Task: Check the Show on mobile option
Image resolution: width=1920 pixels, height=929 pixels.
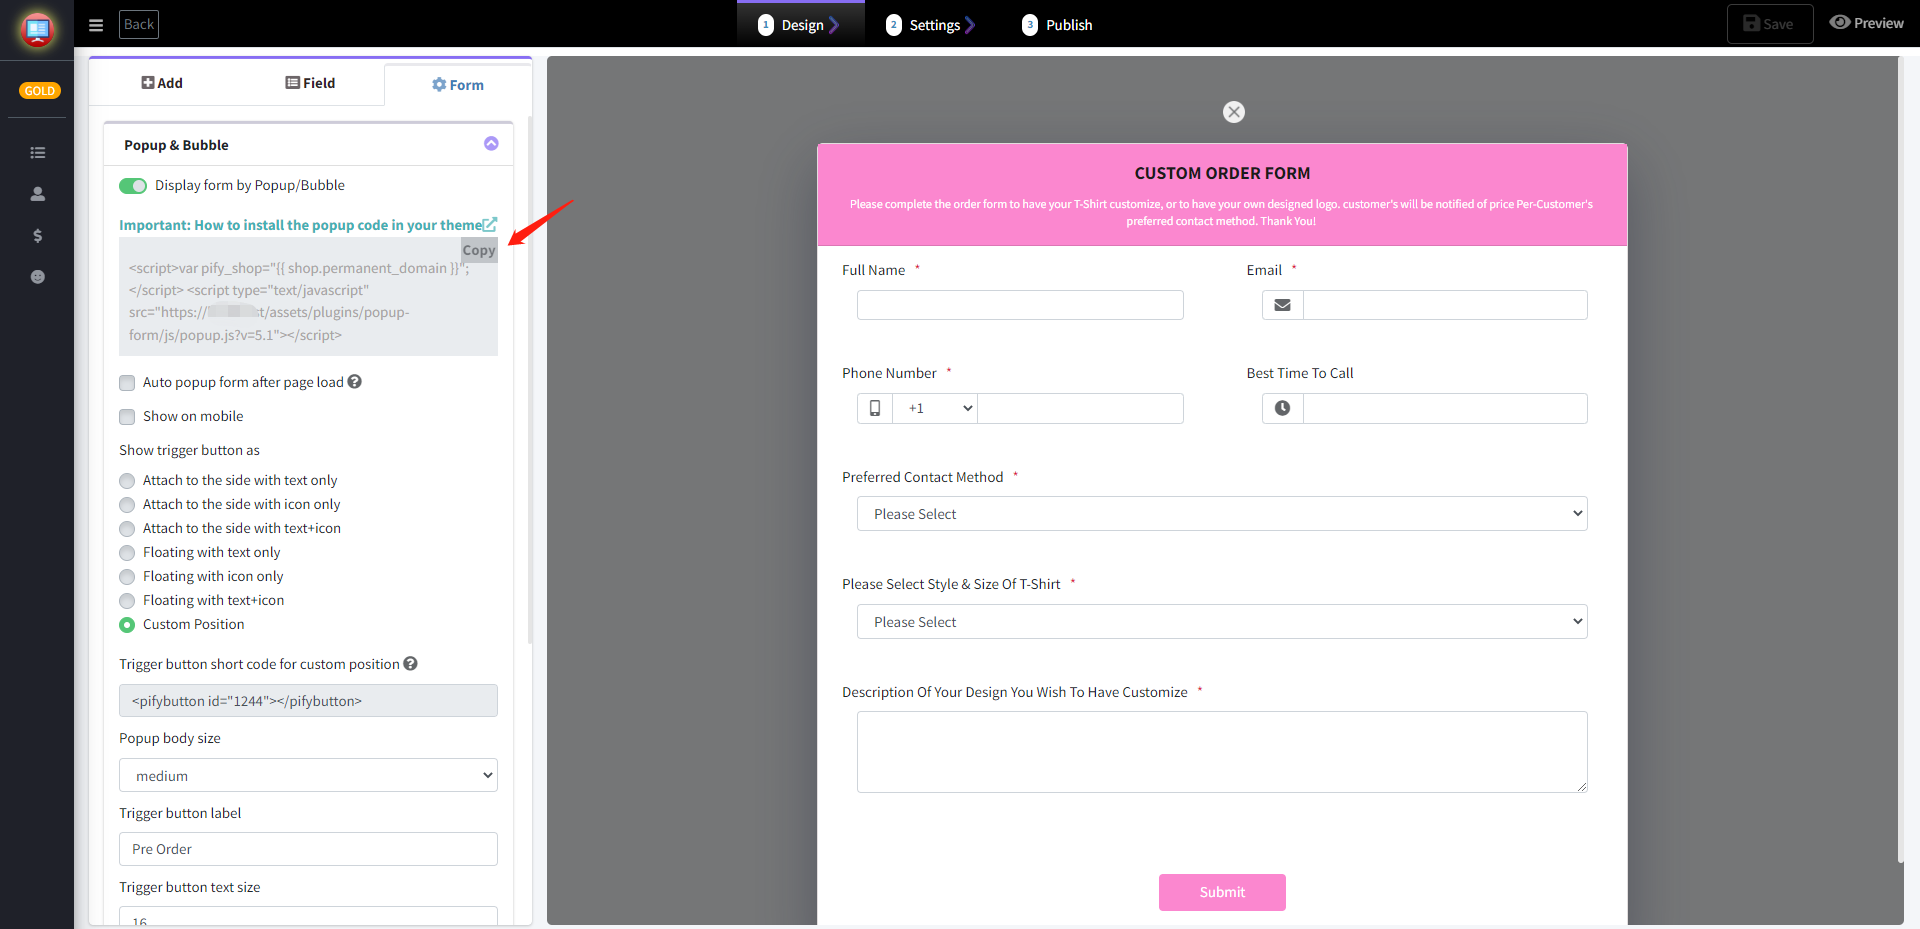Action: pos(127,417)
